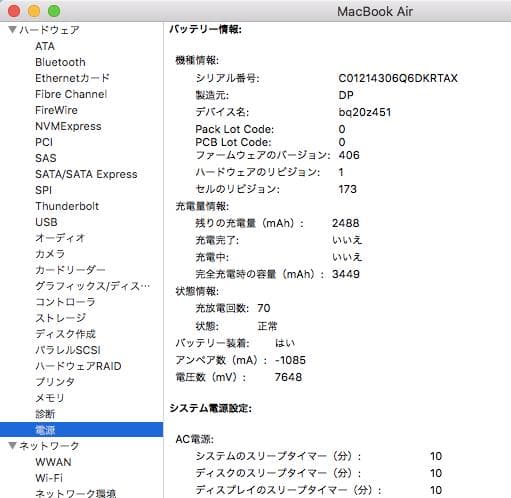The height and width of the screenshot is (498, 511).
Task: Click the ディスクのスリープタイマー row label
Action: tap(278, 473)
